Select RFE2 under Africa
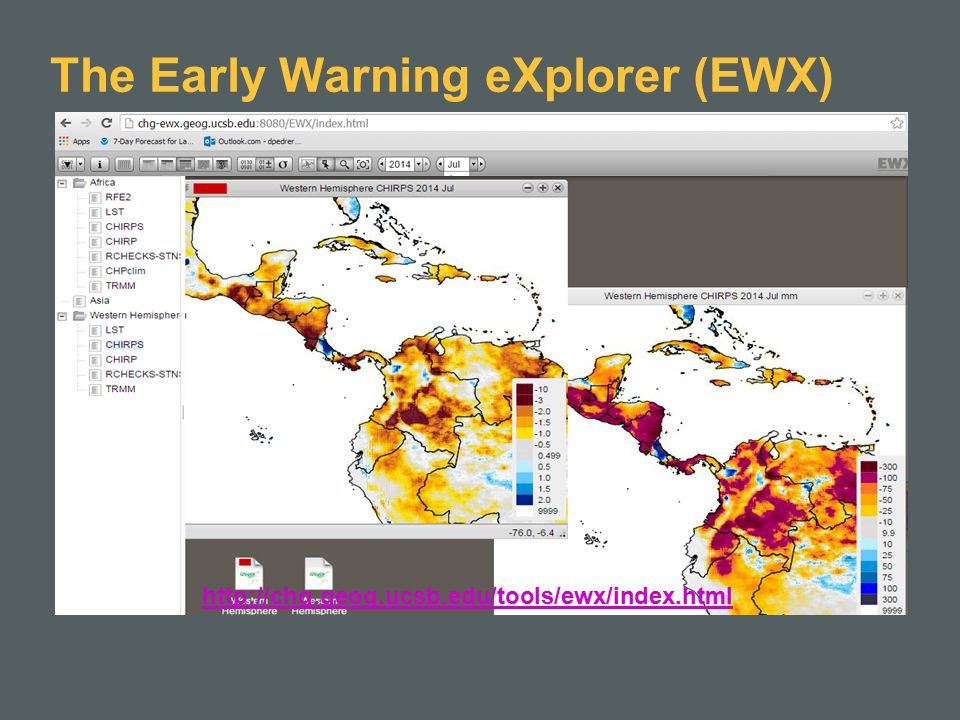This screenshot has height=720, width=960. [118, 197]
